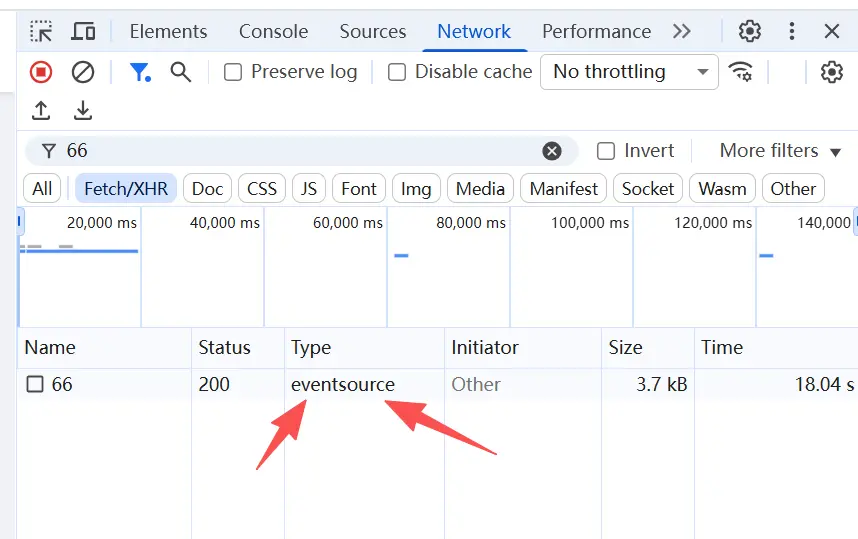
Task: Filter requests by the WS Socket type
Action: 648,188
